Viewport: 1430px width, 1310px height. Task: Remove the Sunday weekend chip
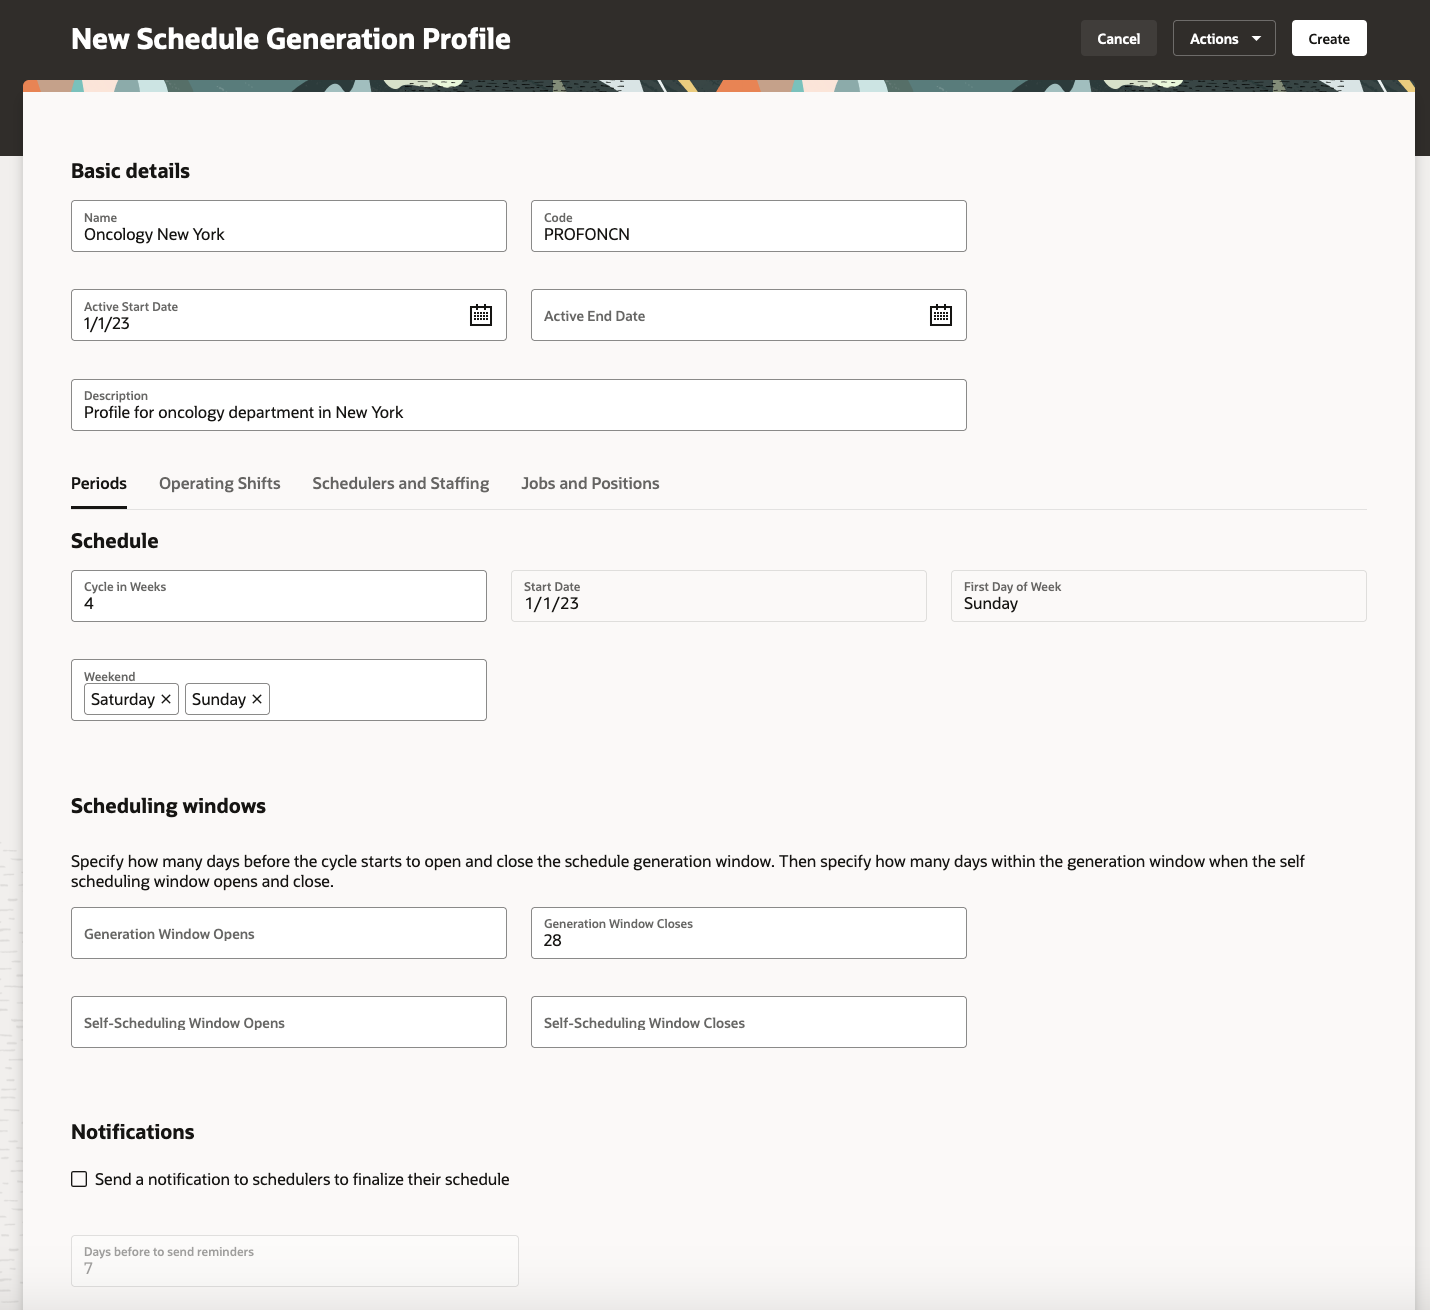tap(256, 699)
